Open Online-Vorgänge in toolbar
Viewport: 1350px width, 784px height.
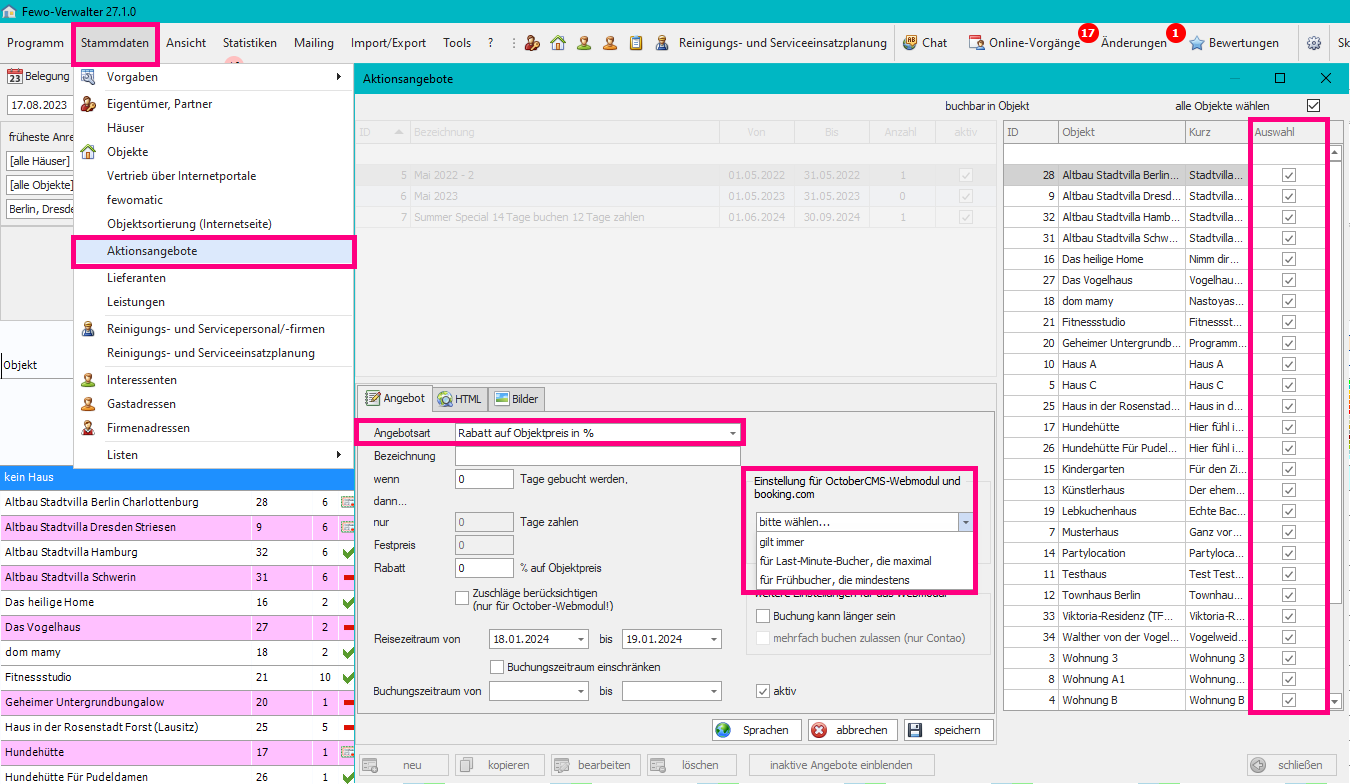click(x=1026, y=43)
